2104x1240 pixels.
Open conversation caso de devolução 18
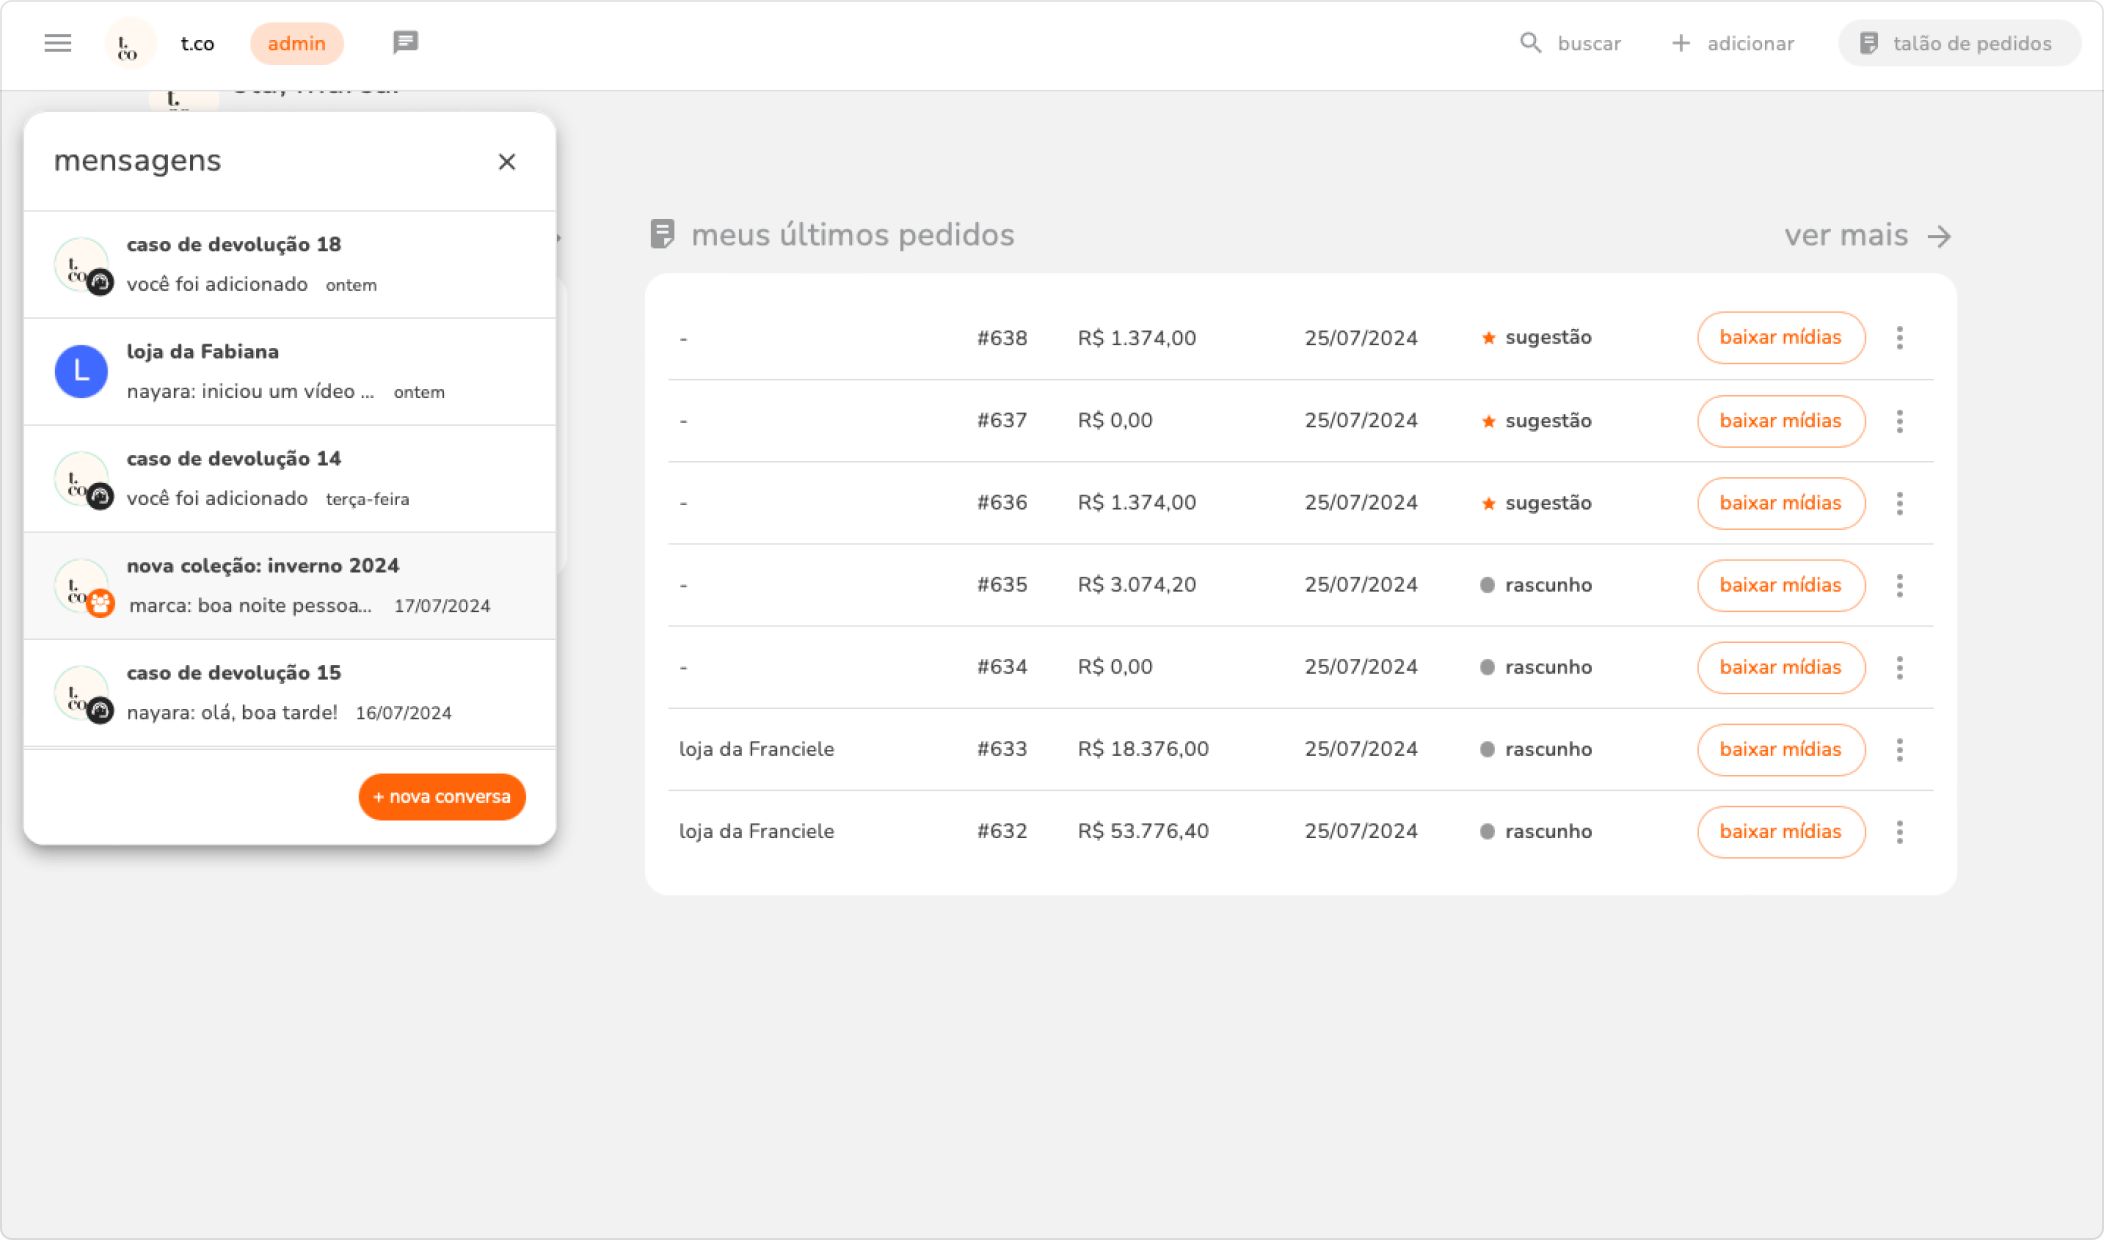pyautogui.click(x=290, y=264)
